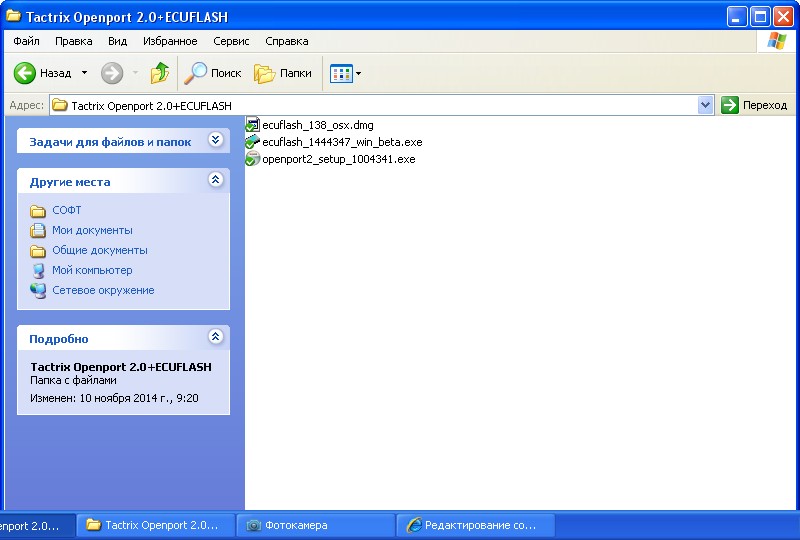Click Задачи для файлов и папок header title

(110, 142)
